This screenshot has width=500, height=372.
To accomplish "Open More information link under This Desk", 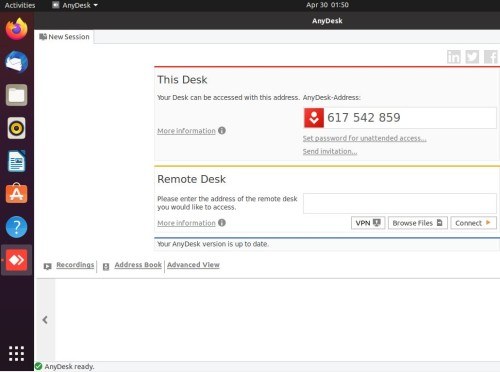I will click(x=186, y=131).
